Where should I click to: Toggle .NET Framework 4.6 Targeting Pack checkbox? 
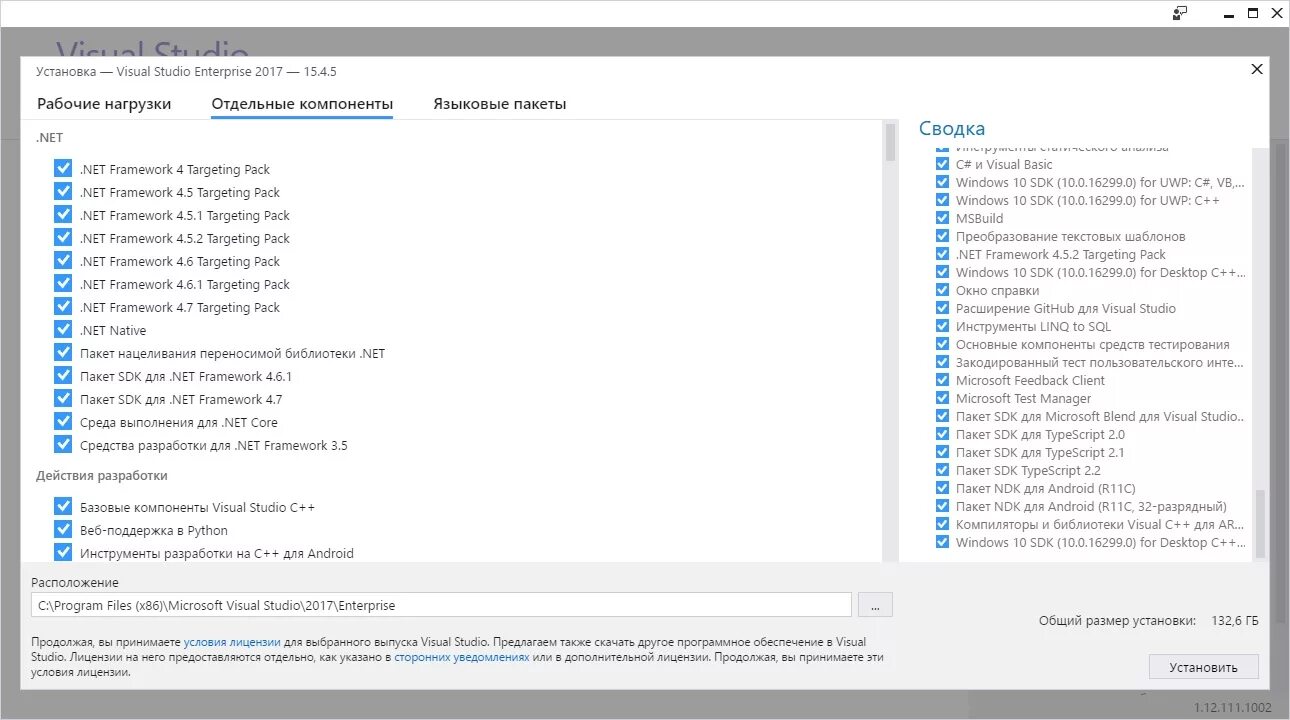[64, 261]
